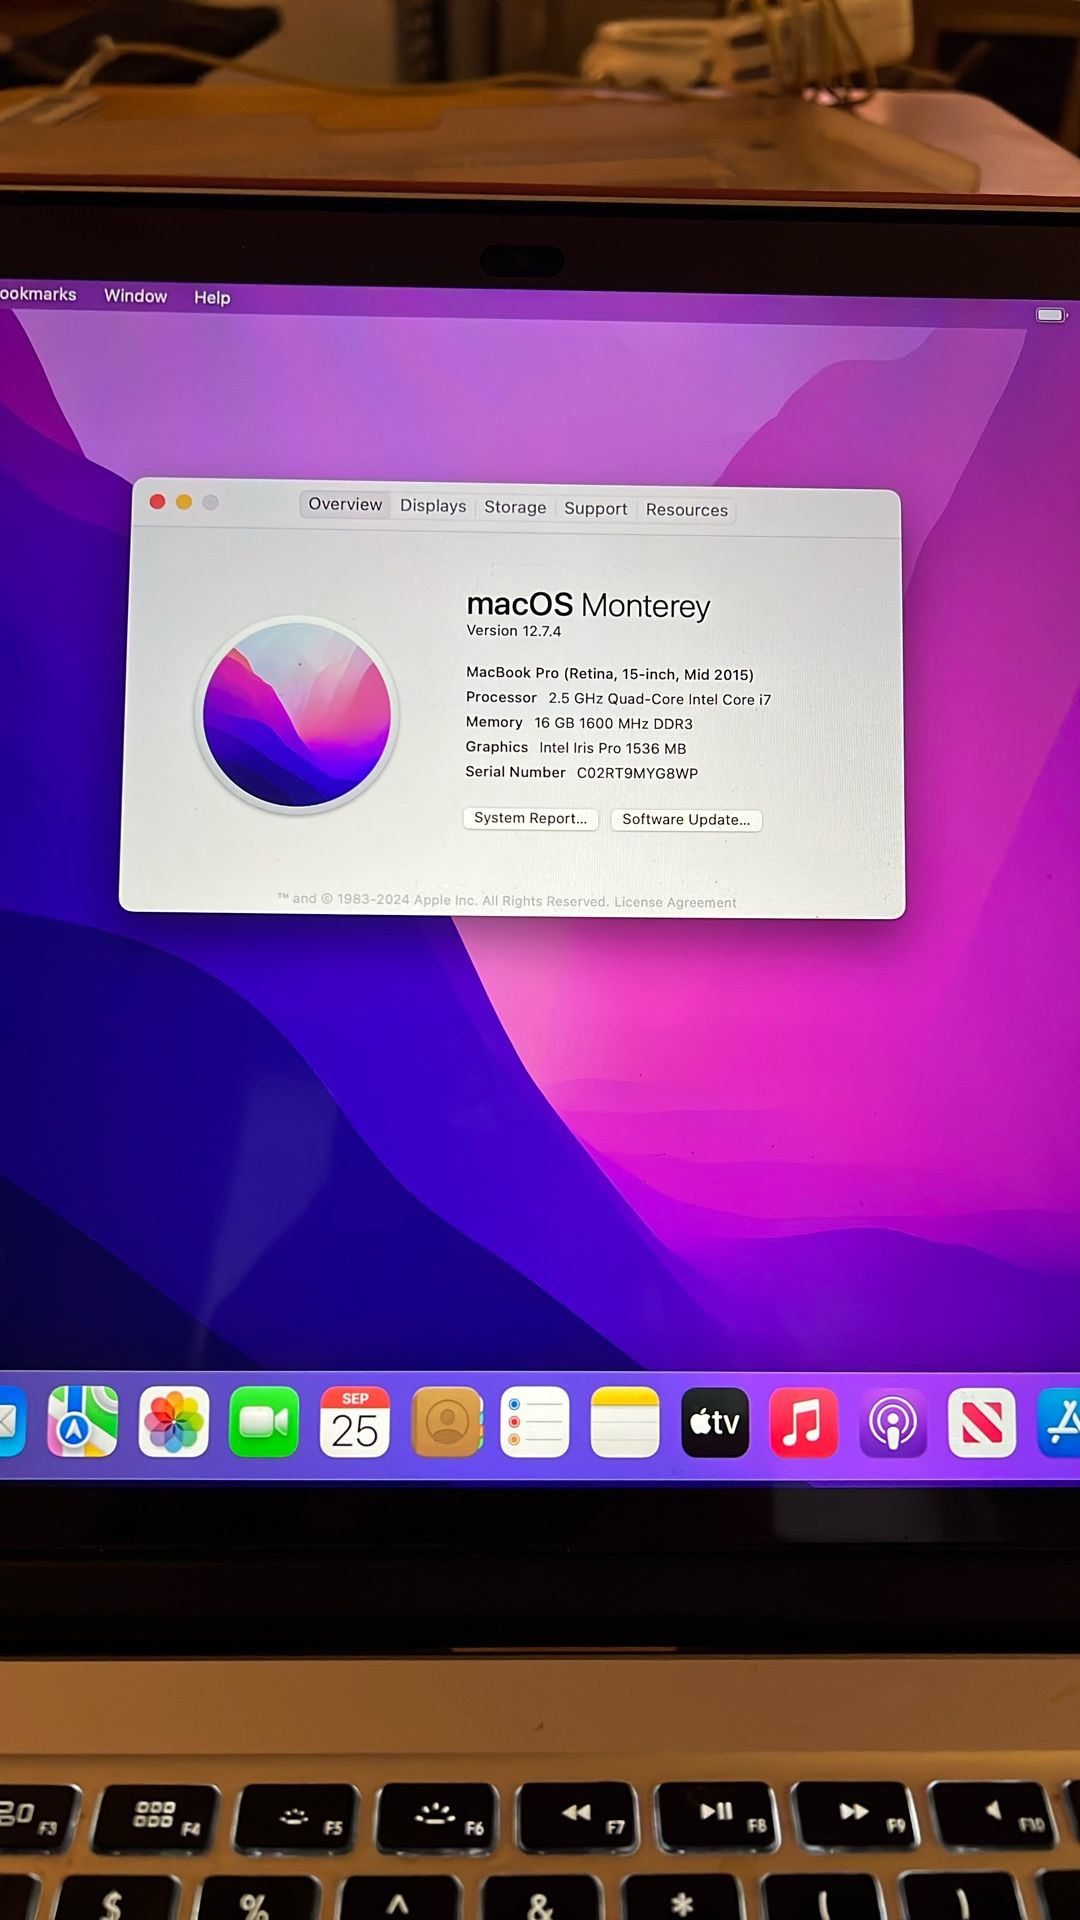Open the Window menu
This screenshot has height=1920, width=1080.
[x=135, y=296]
